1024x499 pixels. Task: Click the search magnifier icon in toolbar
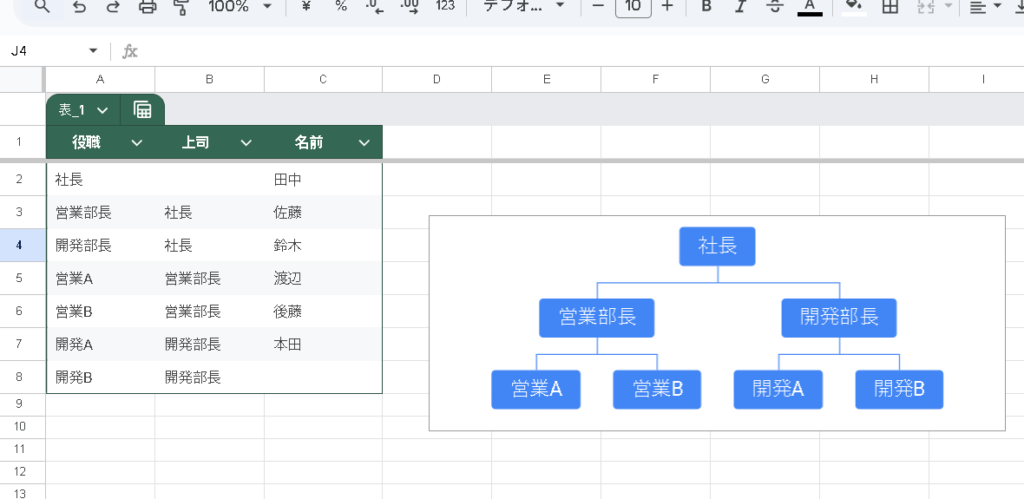pyautogui.click(x=41, y=6)
